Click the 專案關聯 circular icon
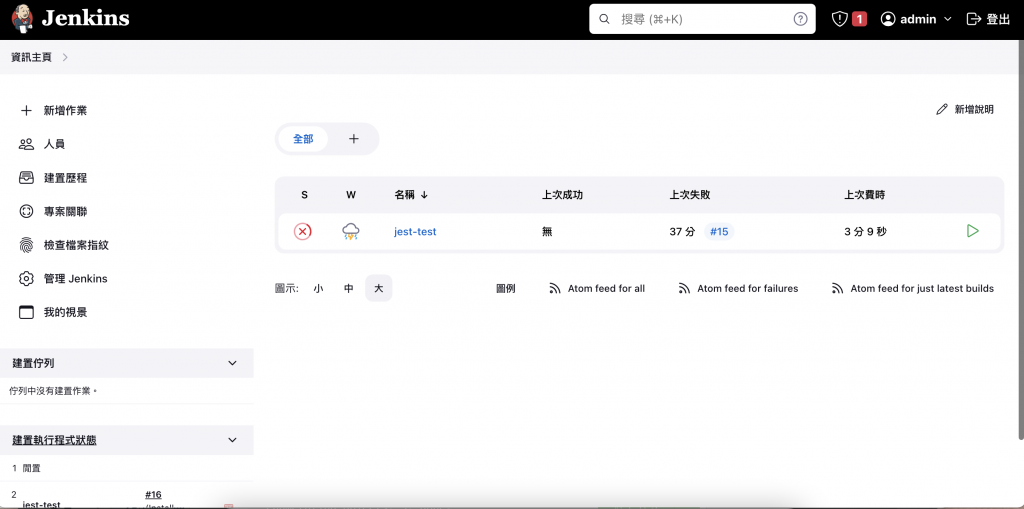The width and height of the screenshot is (1024, 509). (26, 212)
